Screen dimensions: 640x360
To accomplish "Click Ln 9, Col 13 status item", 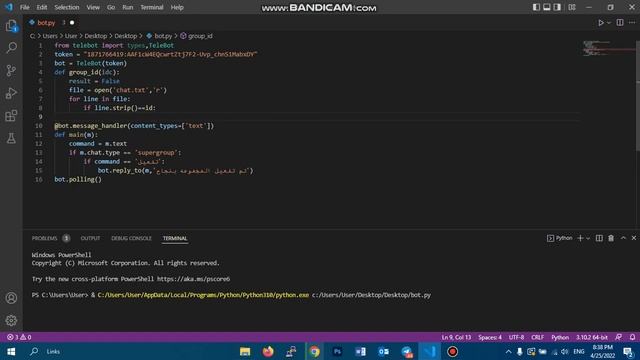I will pos(456,337).
